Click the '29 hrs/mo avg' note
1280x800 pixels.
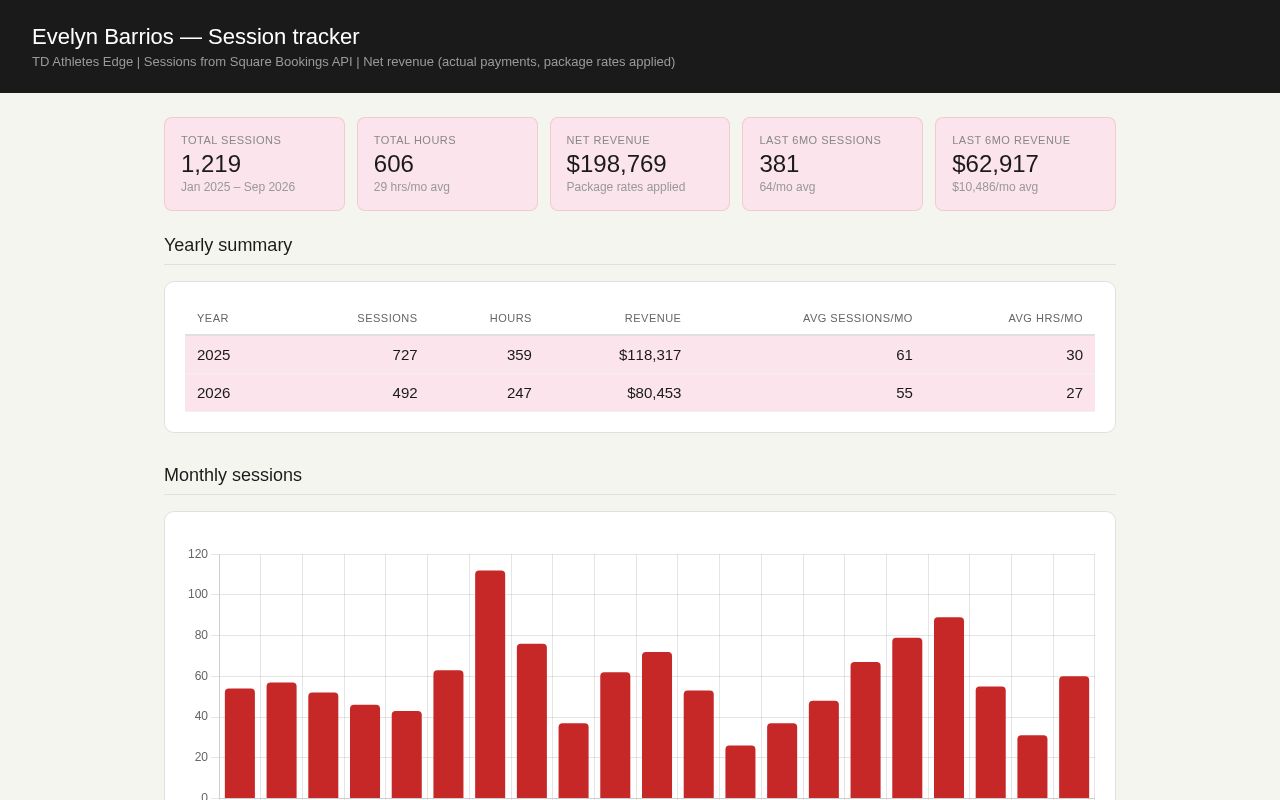[412, 187]
